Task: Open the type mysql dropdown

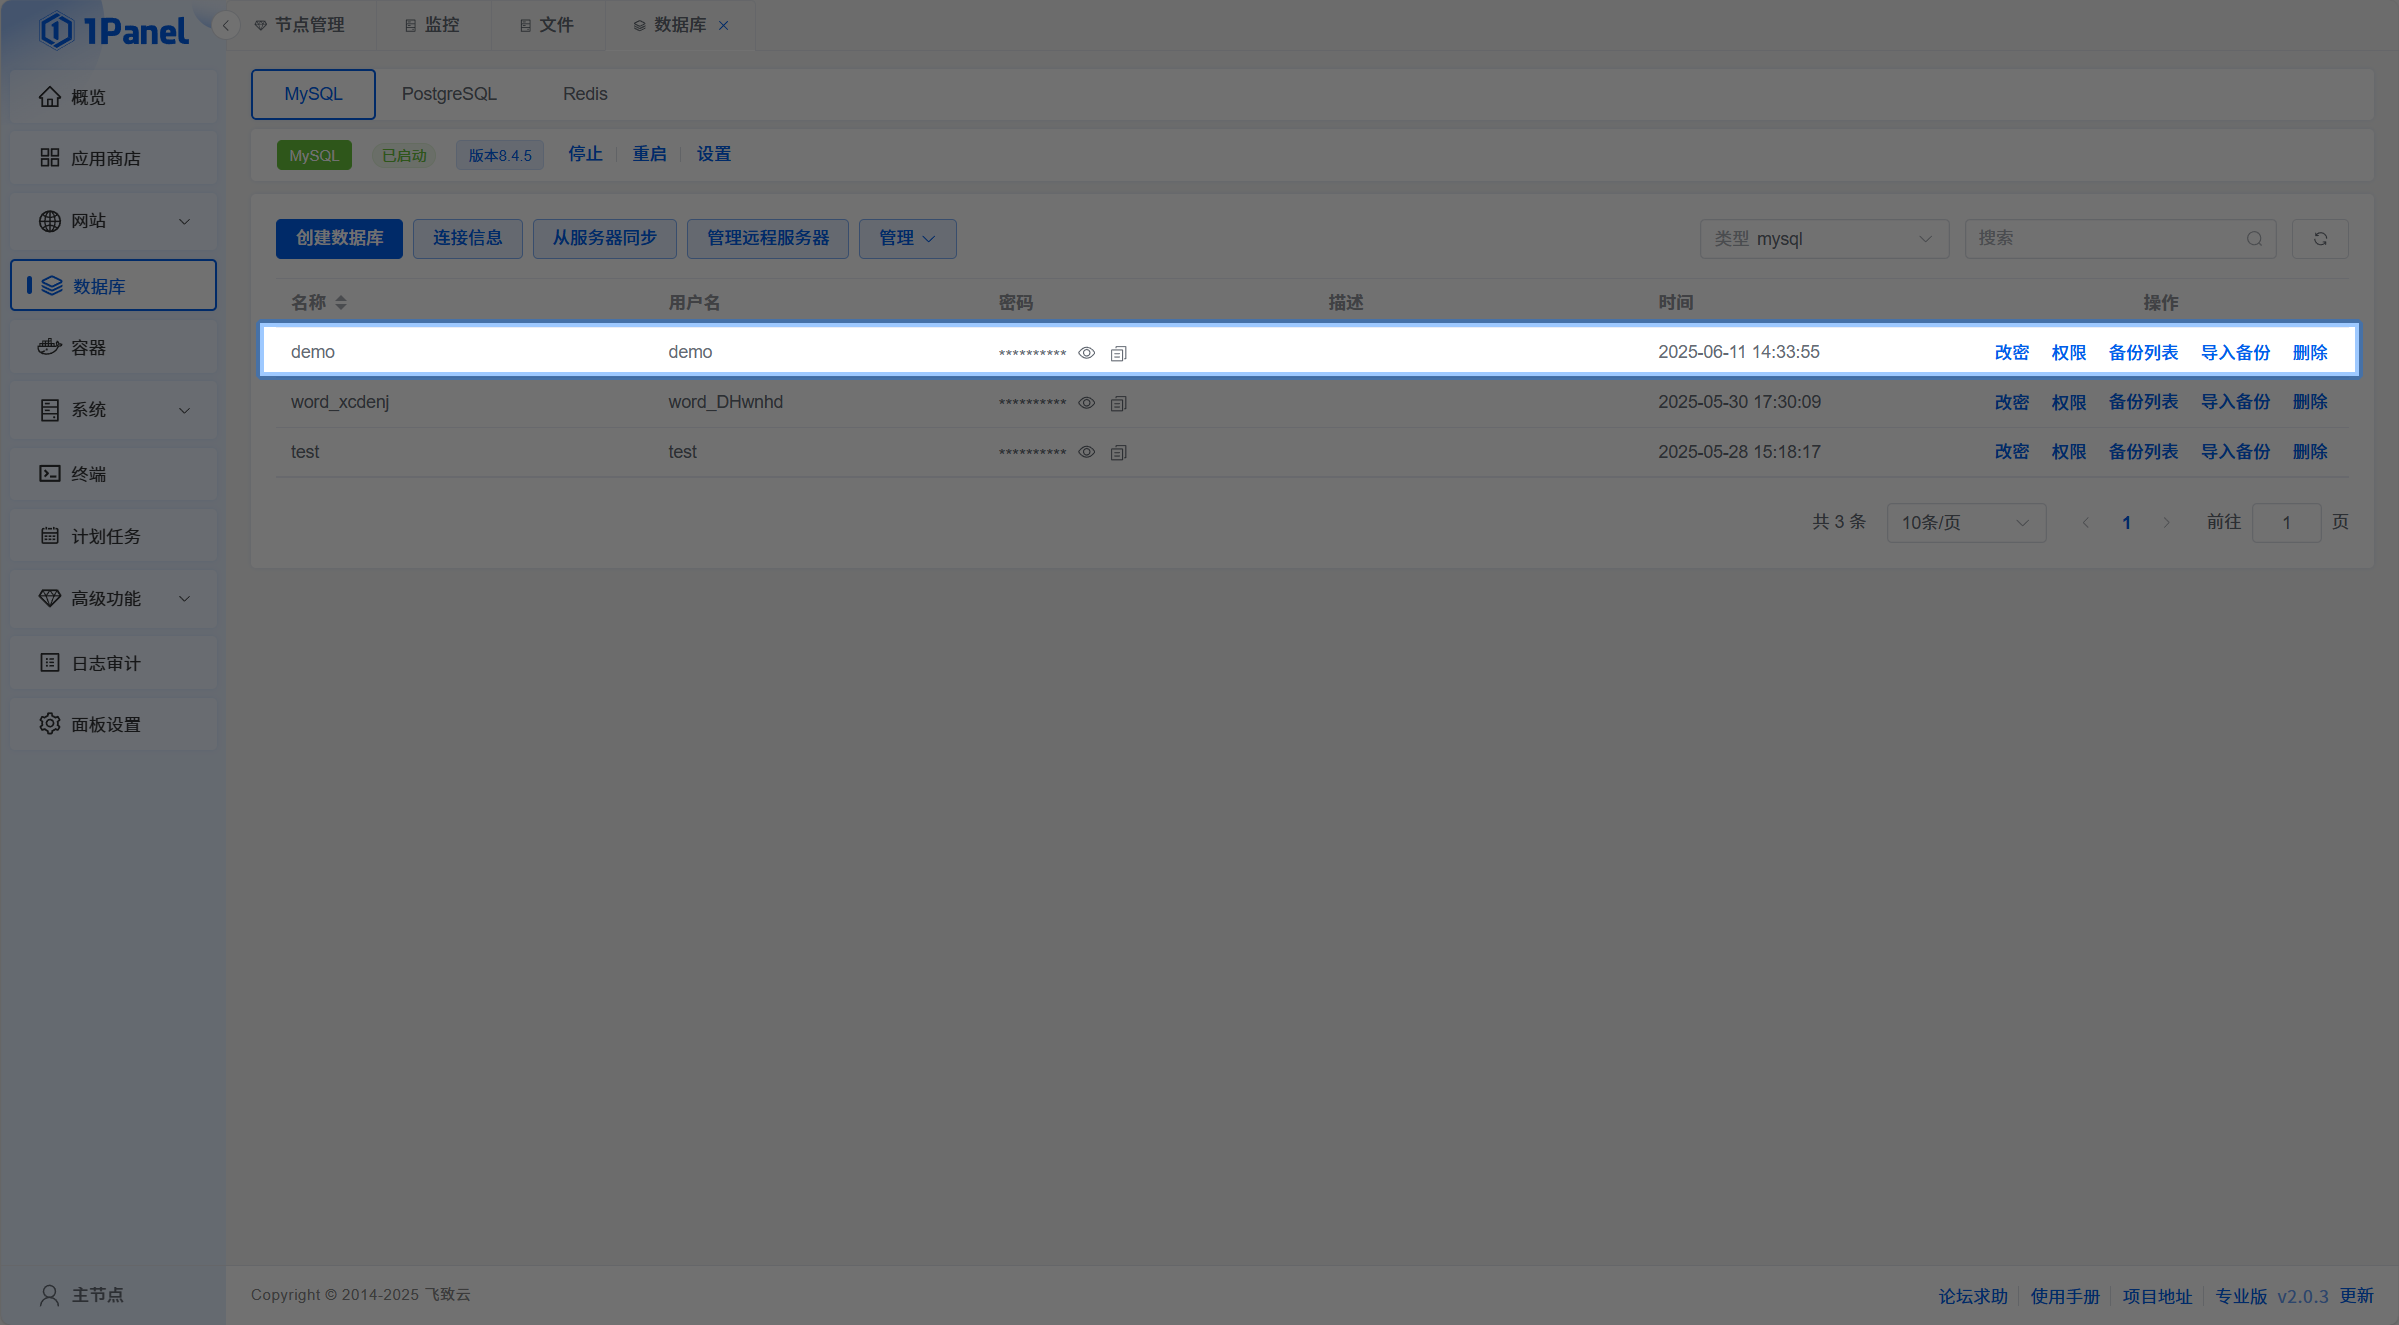Action: [x=1823, y=239]
